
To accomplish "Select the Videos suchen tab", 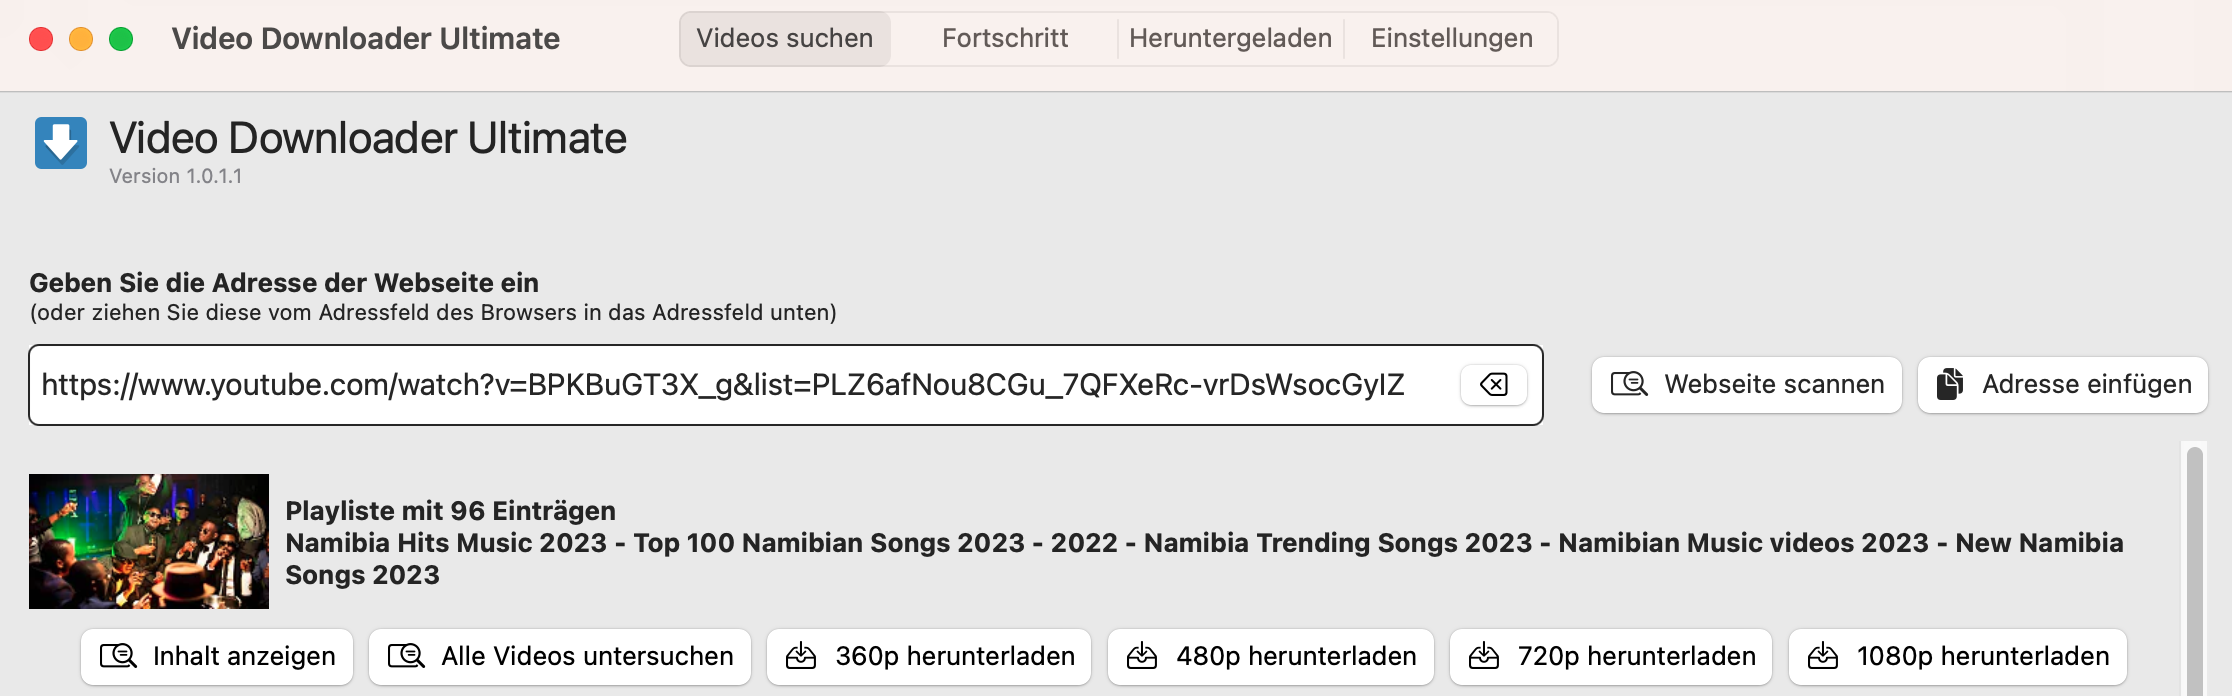I will pyautogui.click(x=785, y=39).
